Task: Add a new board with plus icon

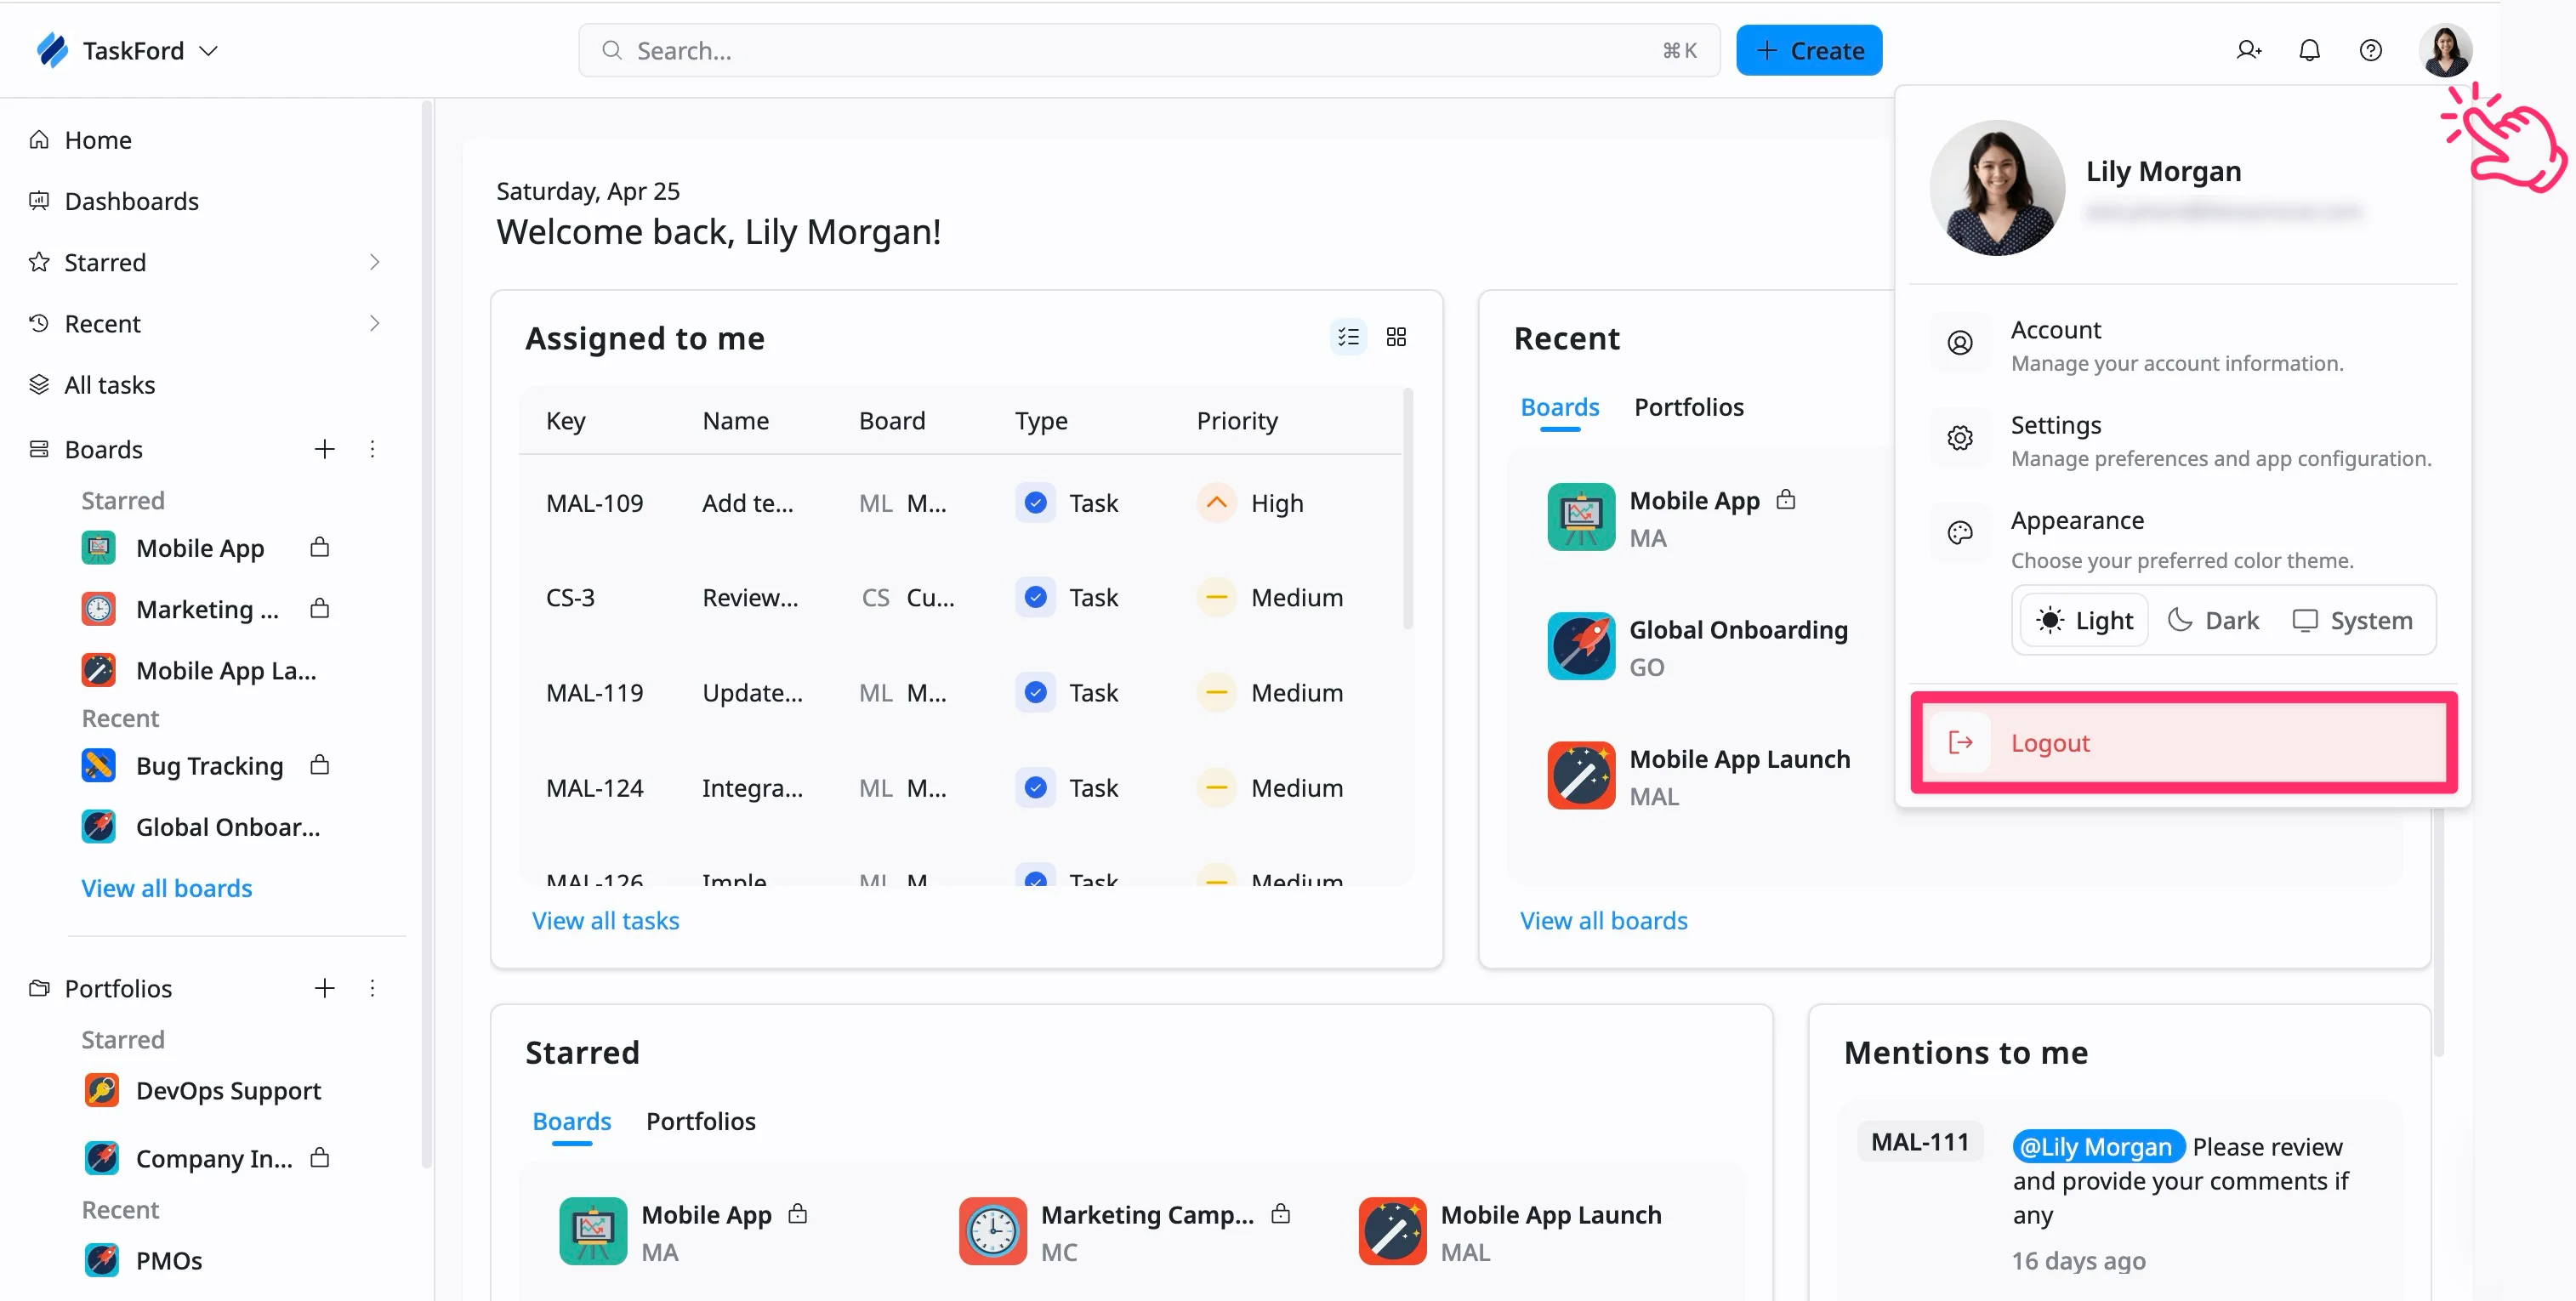Action: [x=324, y=449]
